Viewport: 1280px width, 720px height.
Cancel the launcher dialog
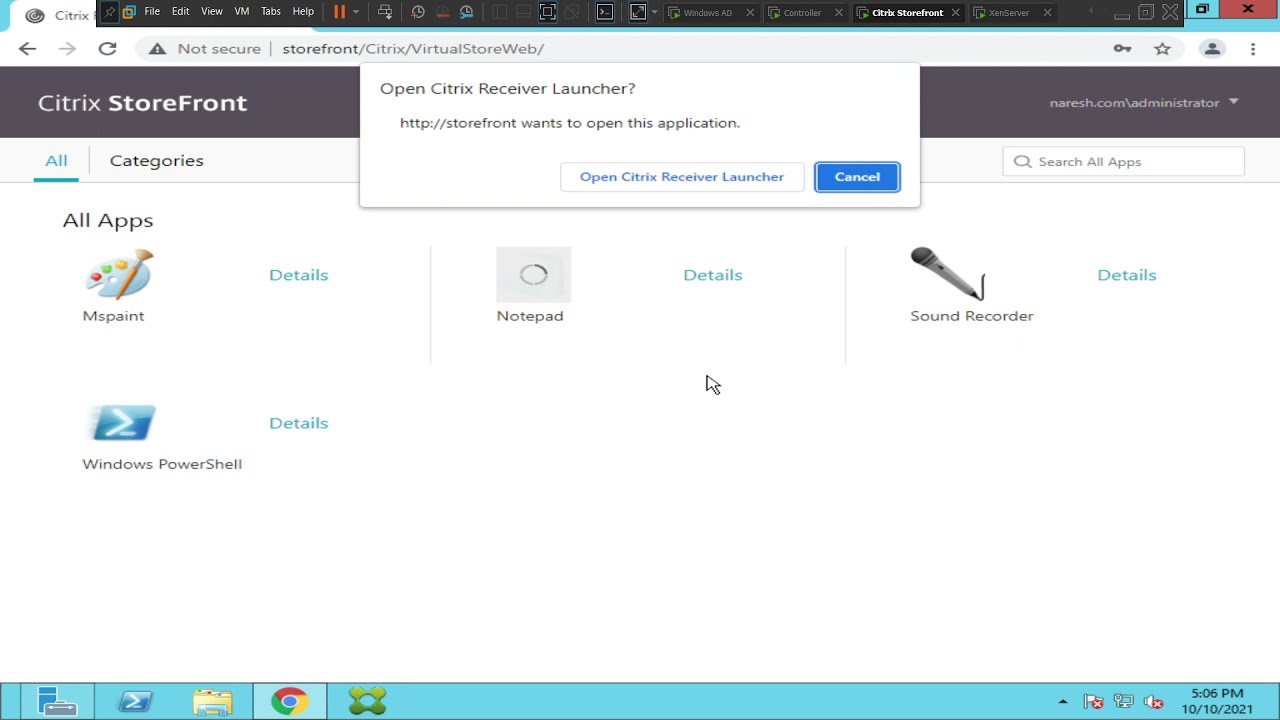[857, 177]
